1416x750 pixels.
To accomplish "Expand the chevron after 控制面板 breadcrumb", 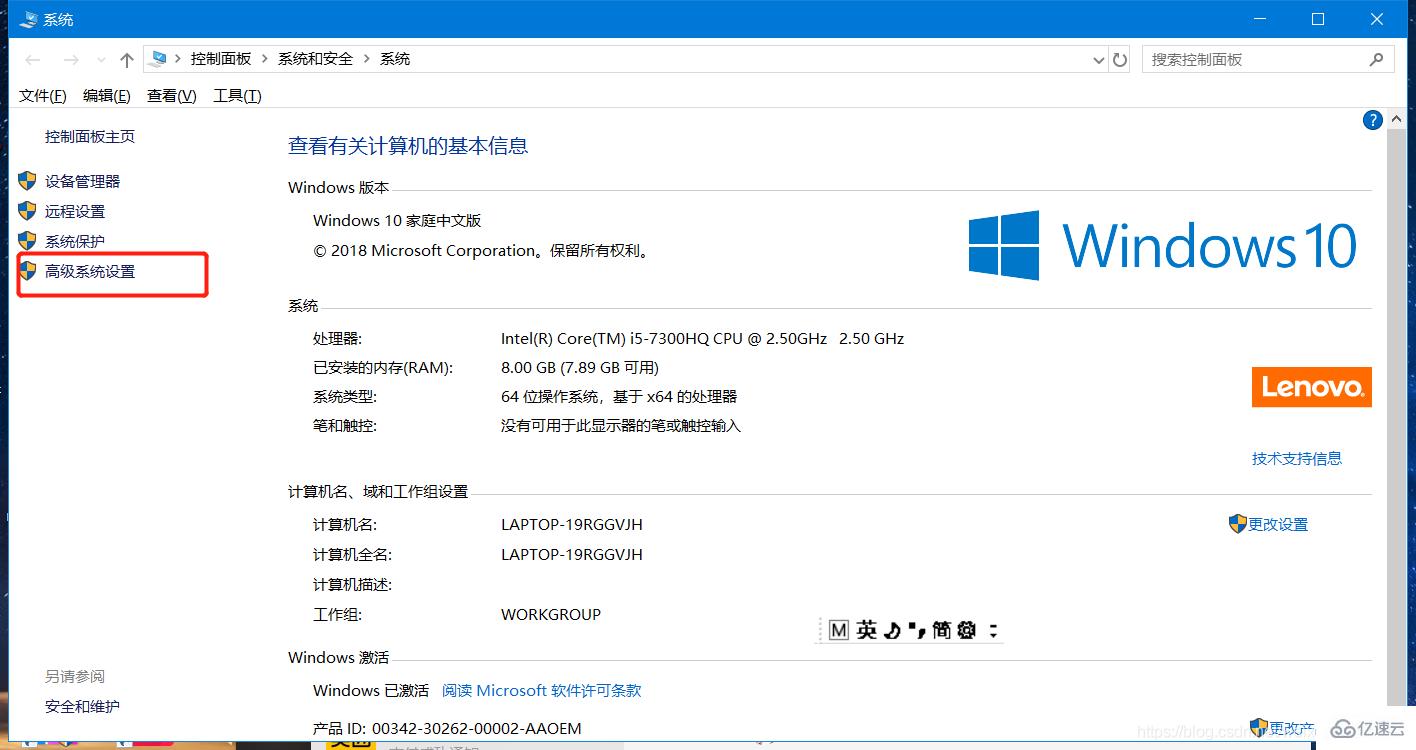I will [x=265, y=59].
